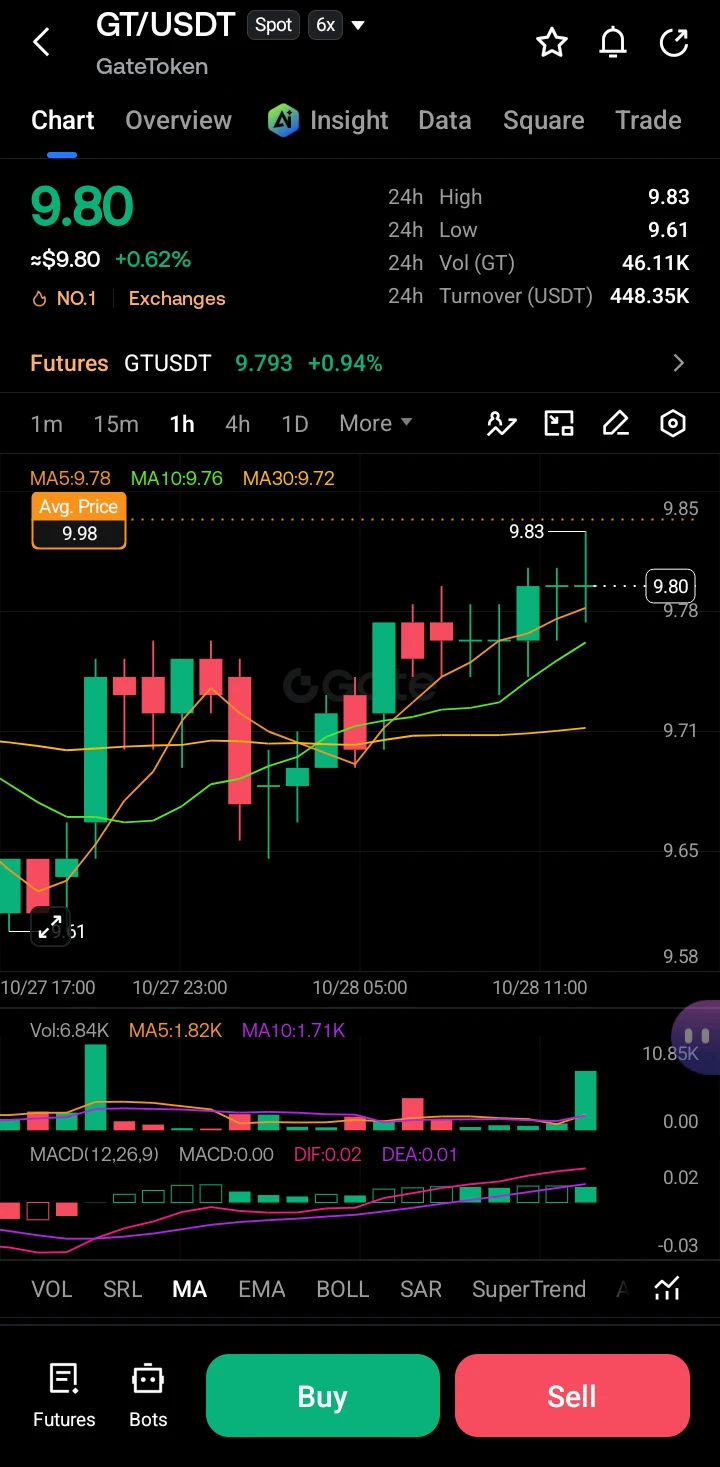Toggle the MA indicator
The image size is (720, 1467).
(190, 1289)
